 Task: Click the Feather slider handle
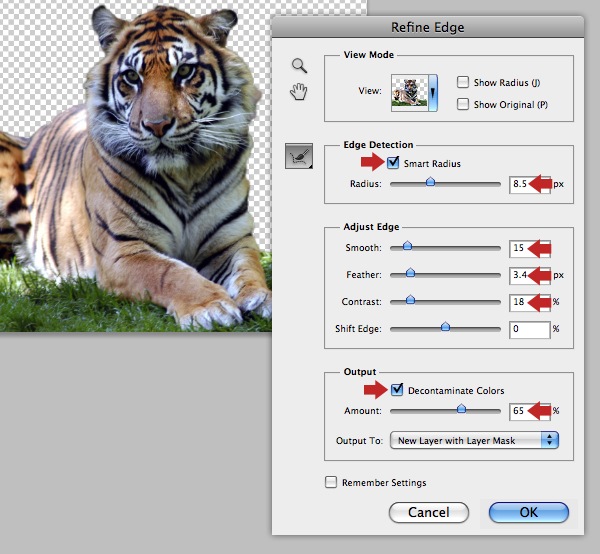(410, 273)
